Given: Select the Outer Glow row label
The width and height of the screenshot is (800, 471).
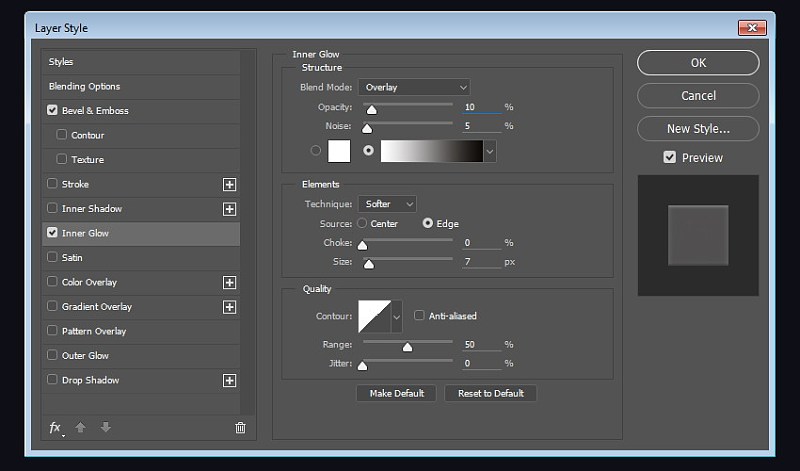Looking at the screenshot, I should point(85,355).
